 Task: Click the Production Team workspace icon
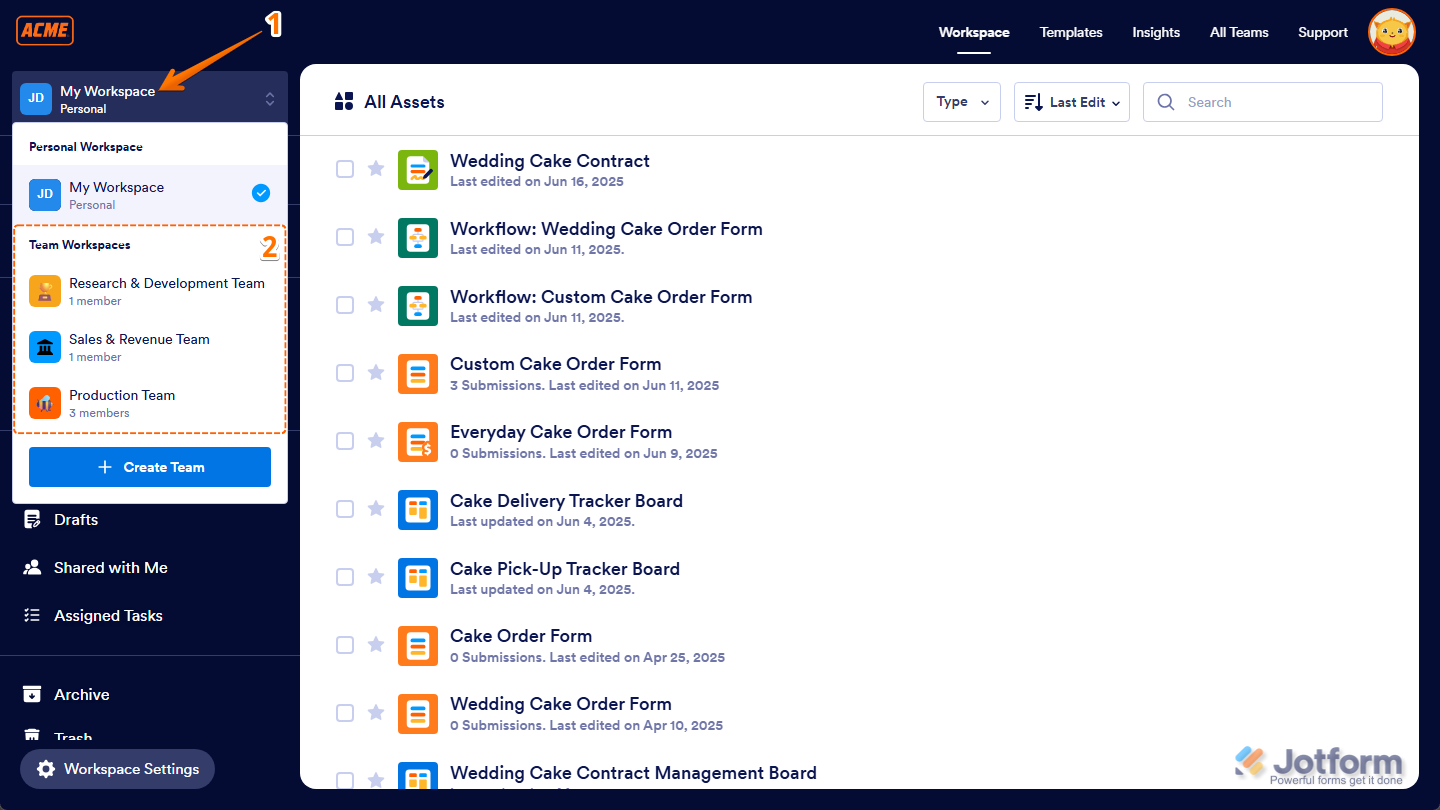tap(45, 402)
